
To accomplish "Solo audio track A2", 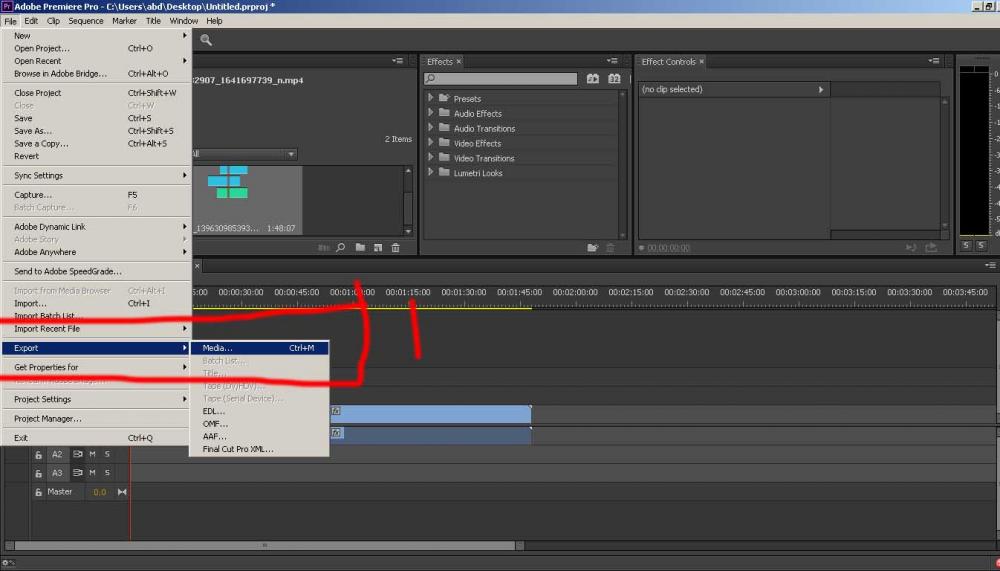I will [107, 454].
